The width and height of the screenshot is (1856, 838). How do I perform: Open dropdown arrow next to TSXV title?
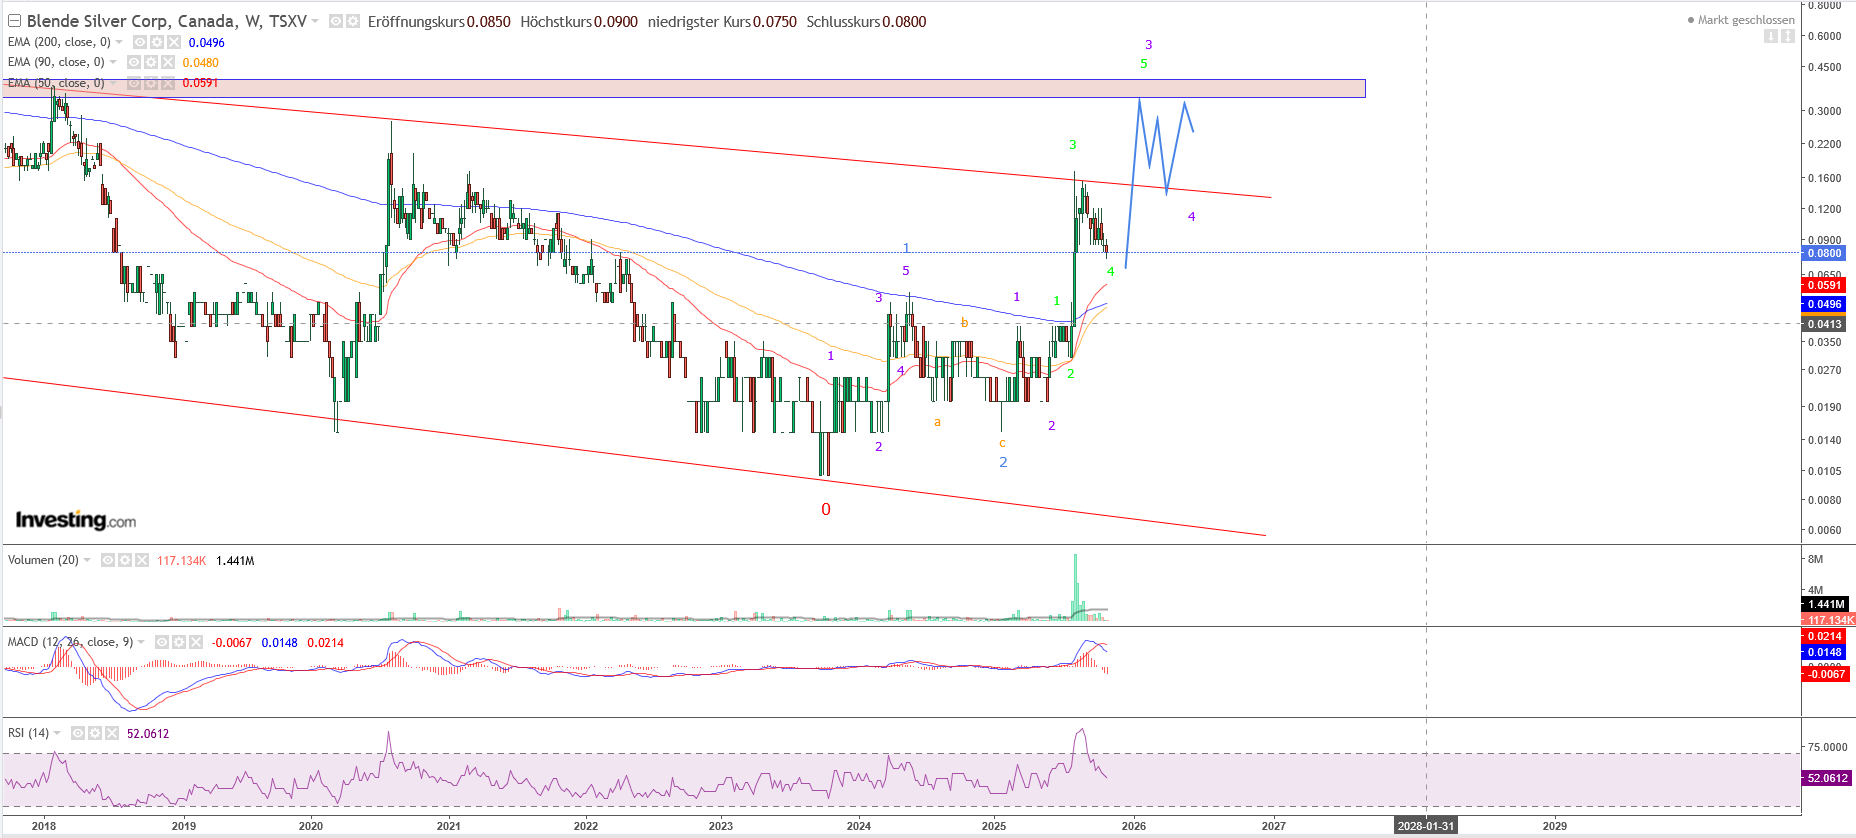pos(315,21)
